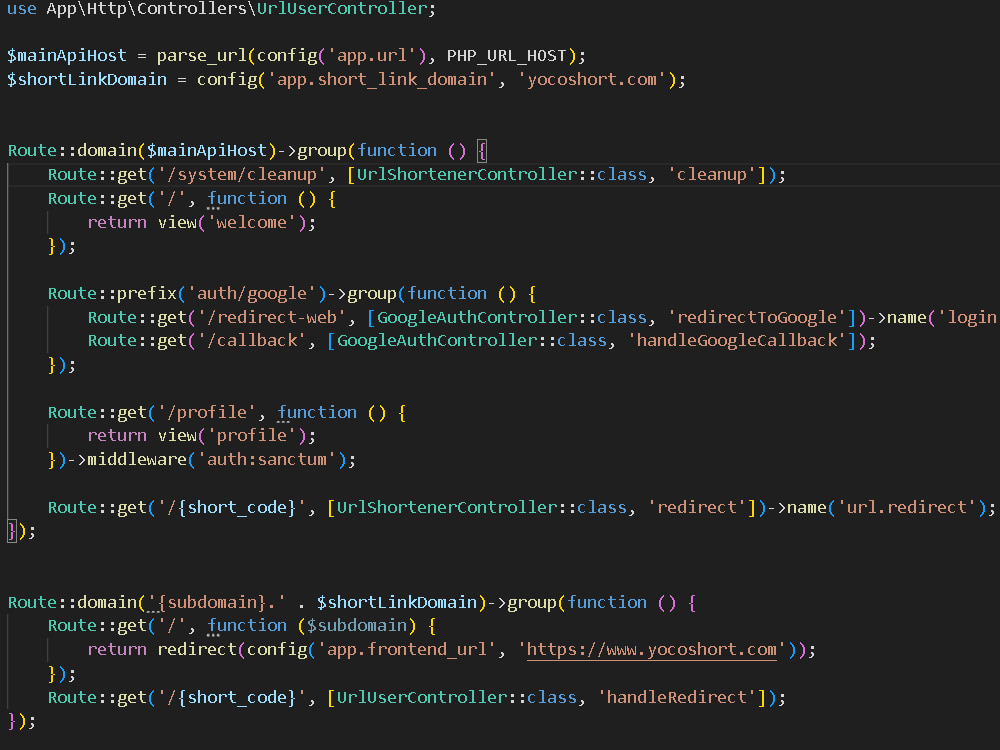1000x750 pixels.
Task: Click the $shortLinkDomain variable assignment
Action: 85,79
